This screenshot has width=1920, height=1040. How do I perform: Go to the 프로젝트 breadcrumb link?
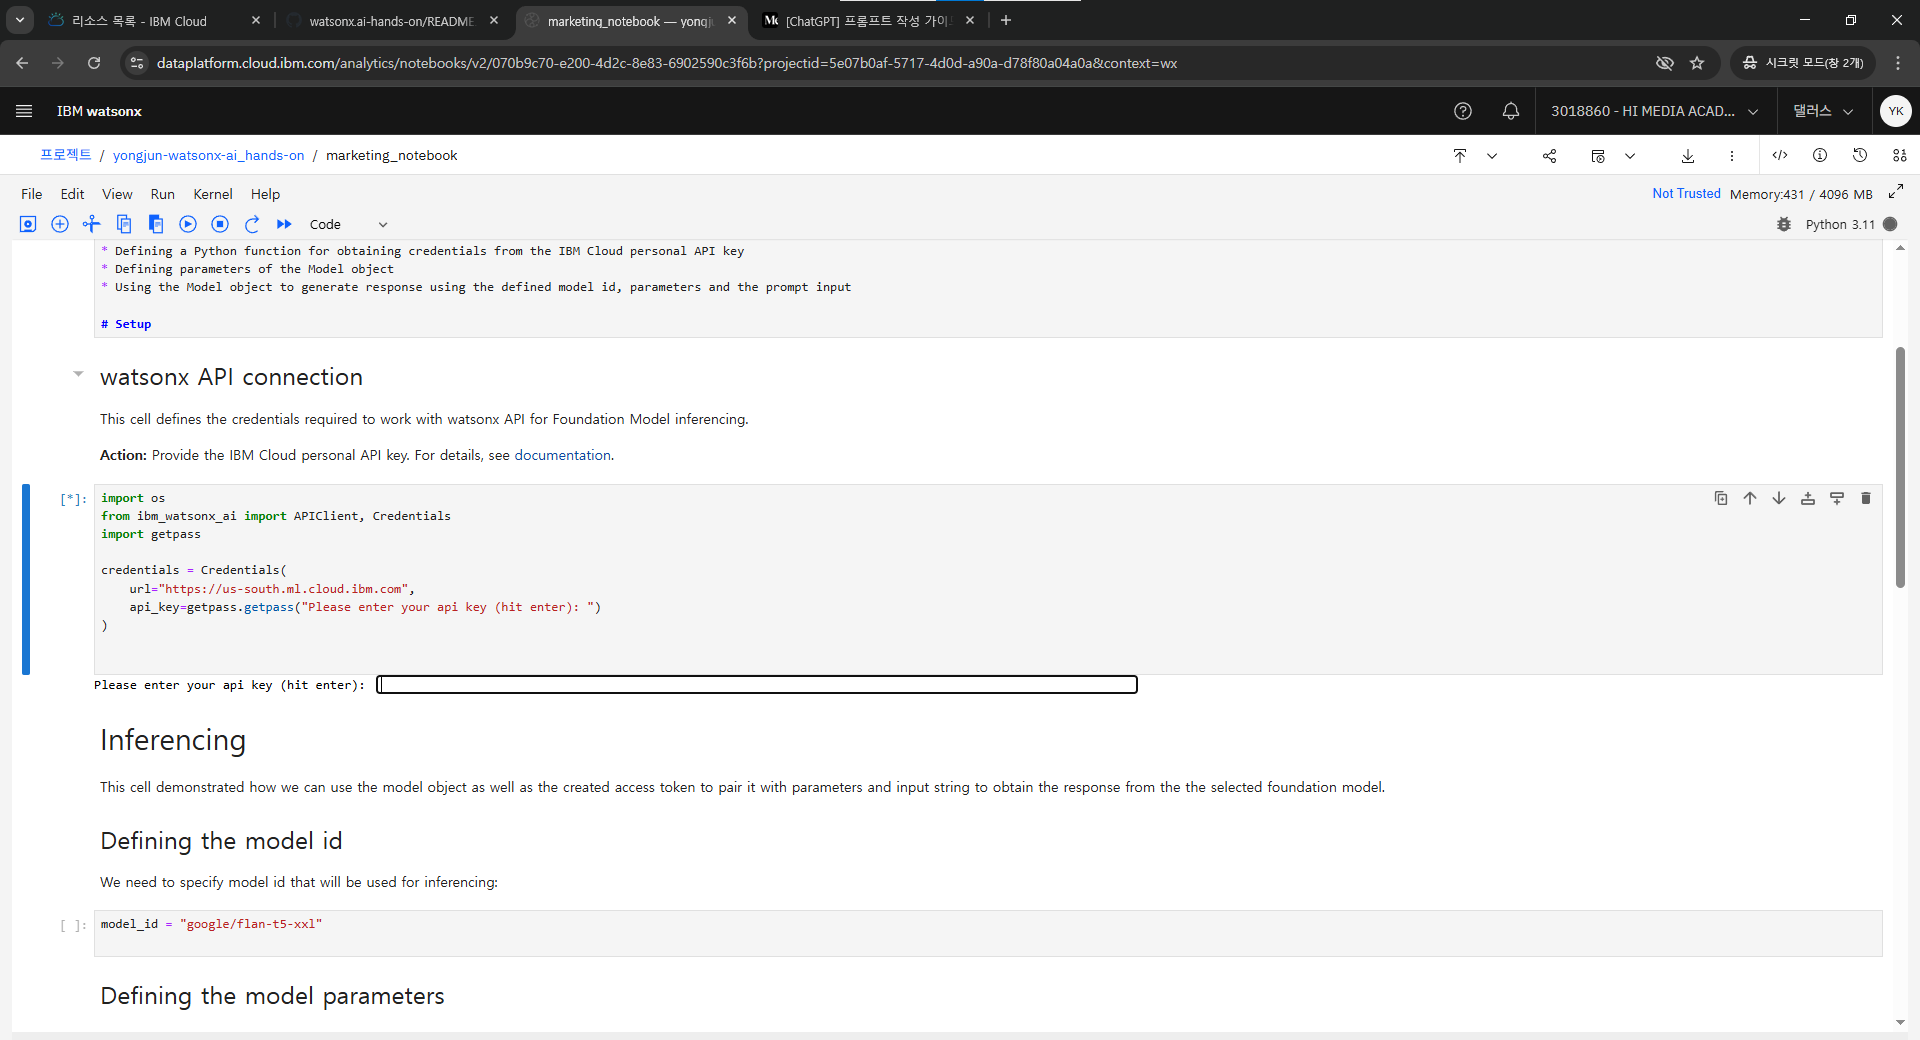(66, 155)
